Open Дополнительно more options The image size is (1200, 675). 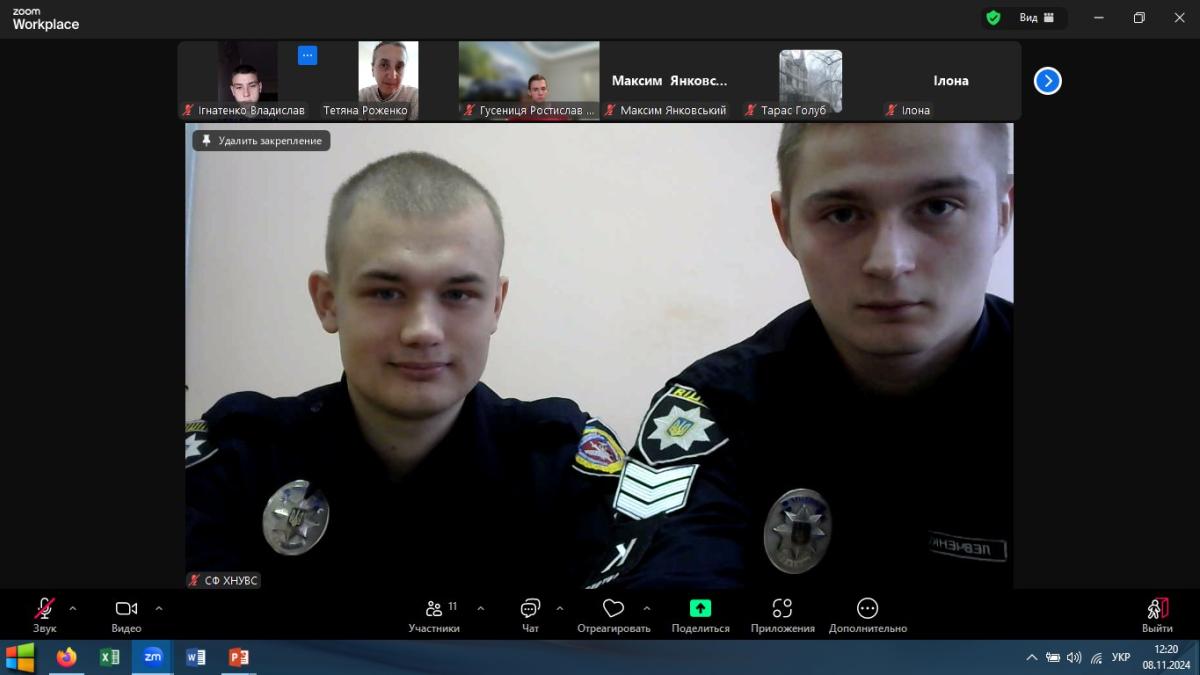(868, 614)
